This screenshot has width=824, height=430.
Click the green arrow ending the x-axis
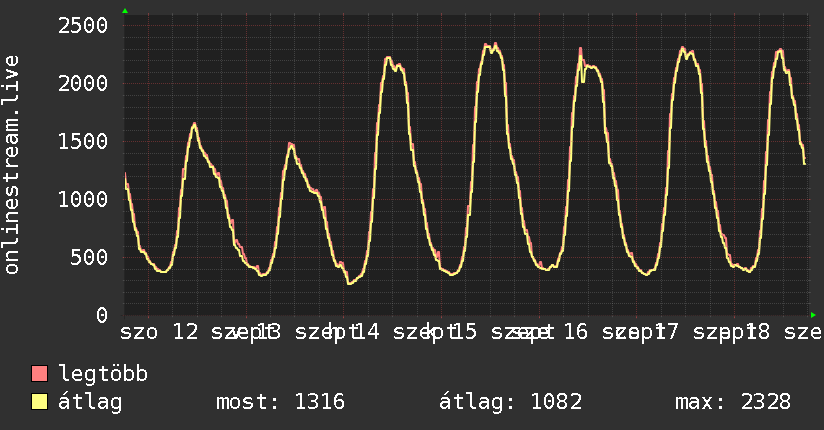point(813,315)
